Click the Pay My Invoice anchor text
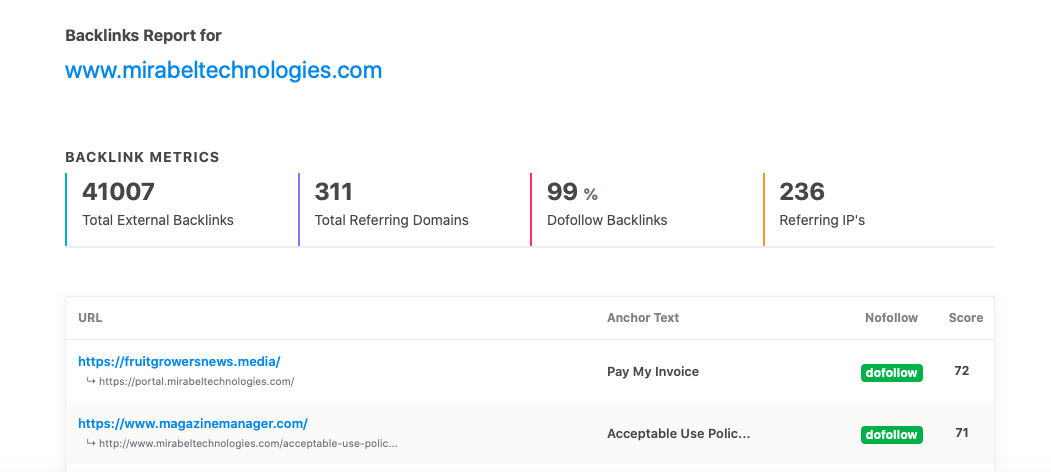Viewport: 1051px width, 472px height. (653, 372)
